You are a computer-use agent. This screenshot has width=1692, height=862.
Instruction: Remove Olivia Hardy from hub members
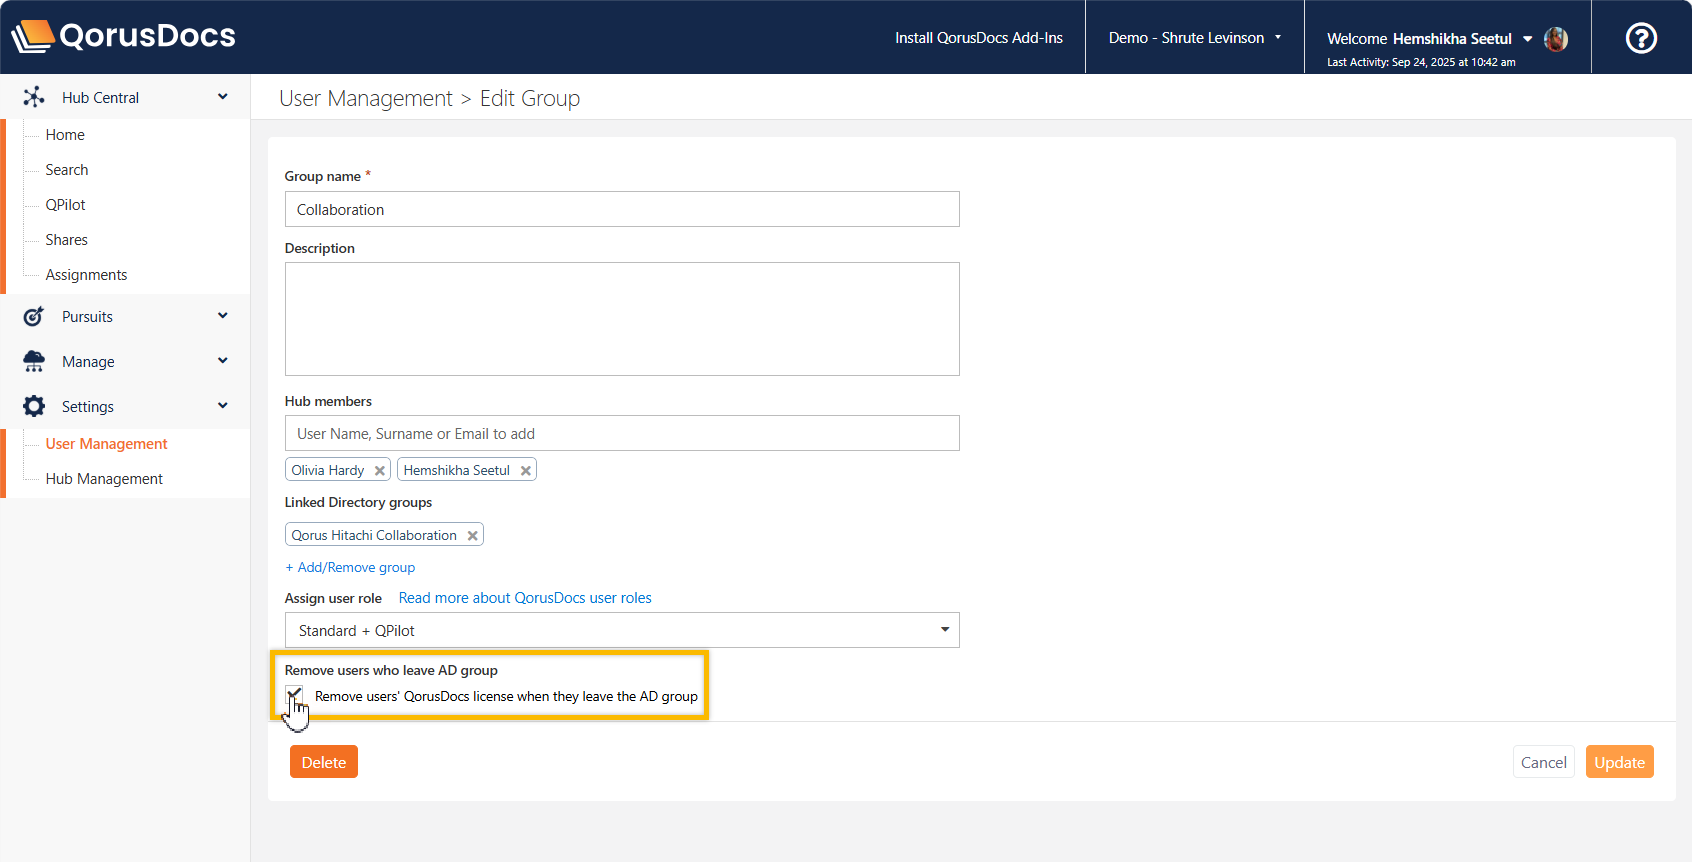tap(380, 471)
